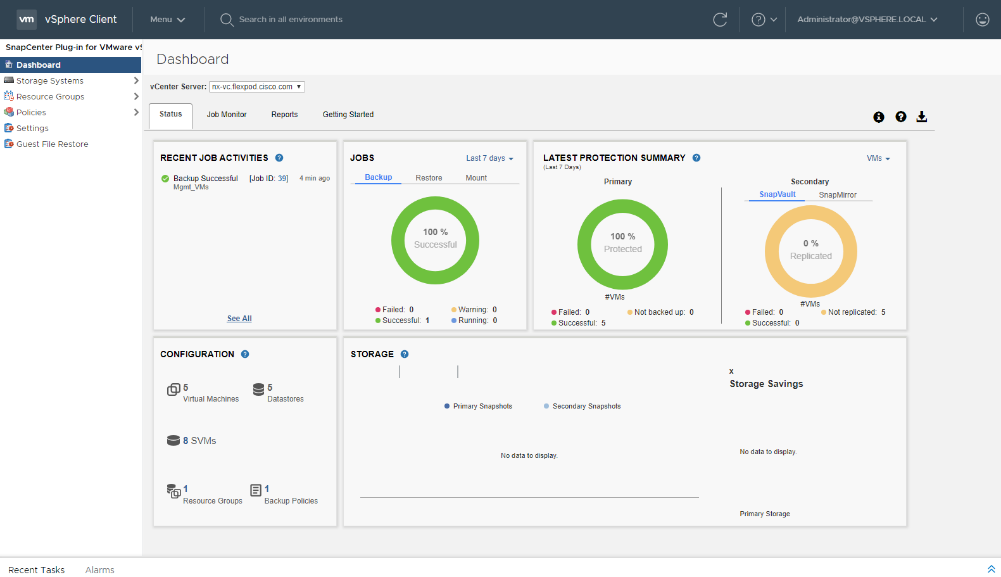Click the download dashboard icon
The width and height of the screenshot is (1001, 577).
tap(922, 117)
